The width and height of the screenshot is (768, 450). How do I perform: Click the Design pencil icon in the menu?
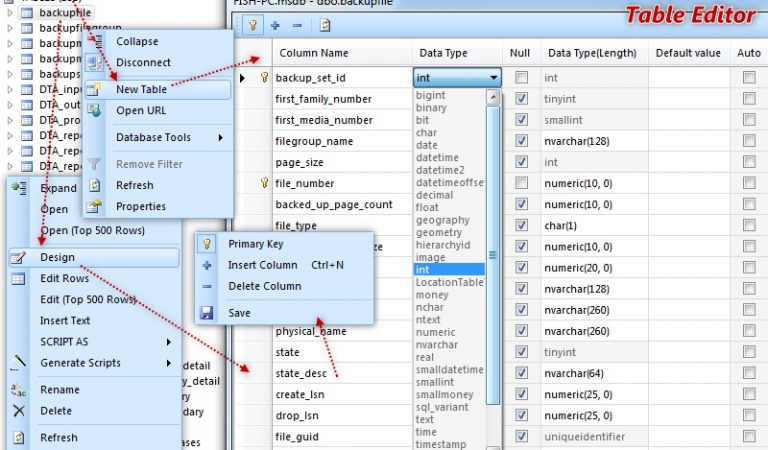[x=19, y=257]
